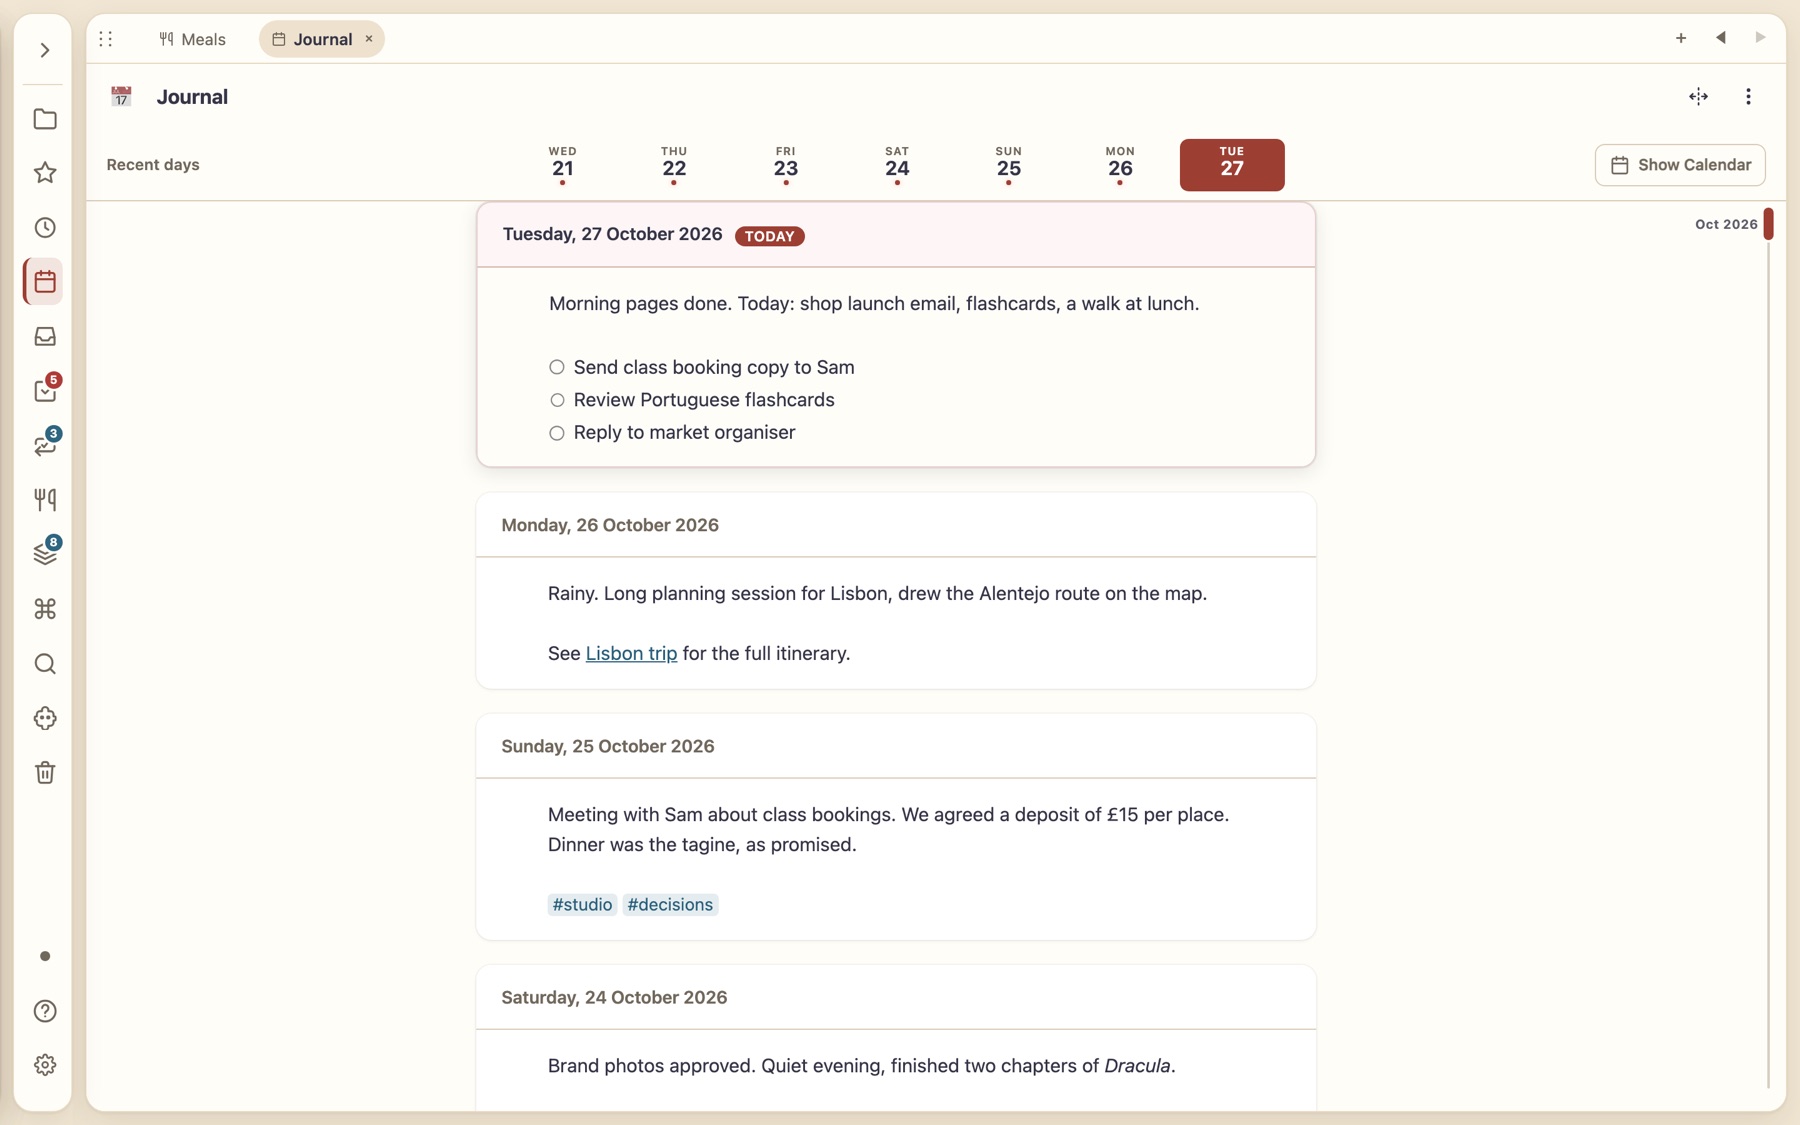1800x1125 pixels.
Task: Open the Recent clock icon in sidebar
Action: [x=45, y=228]
